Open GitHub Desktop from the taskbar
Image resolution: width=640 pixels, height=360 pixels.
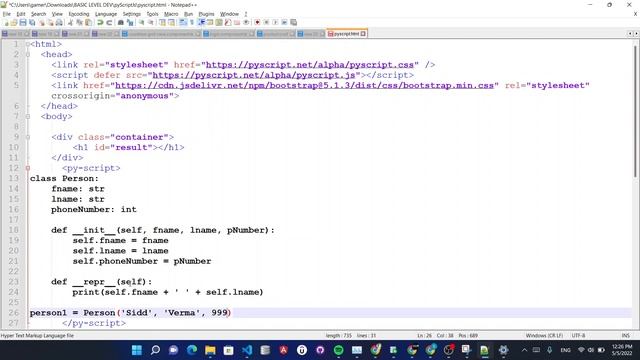coord(320,350)
